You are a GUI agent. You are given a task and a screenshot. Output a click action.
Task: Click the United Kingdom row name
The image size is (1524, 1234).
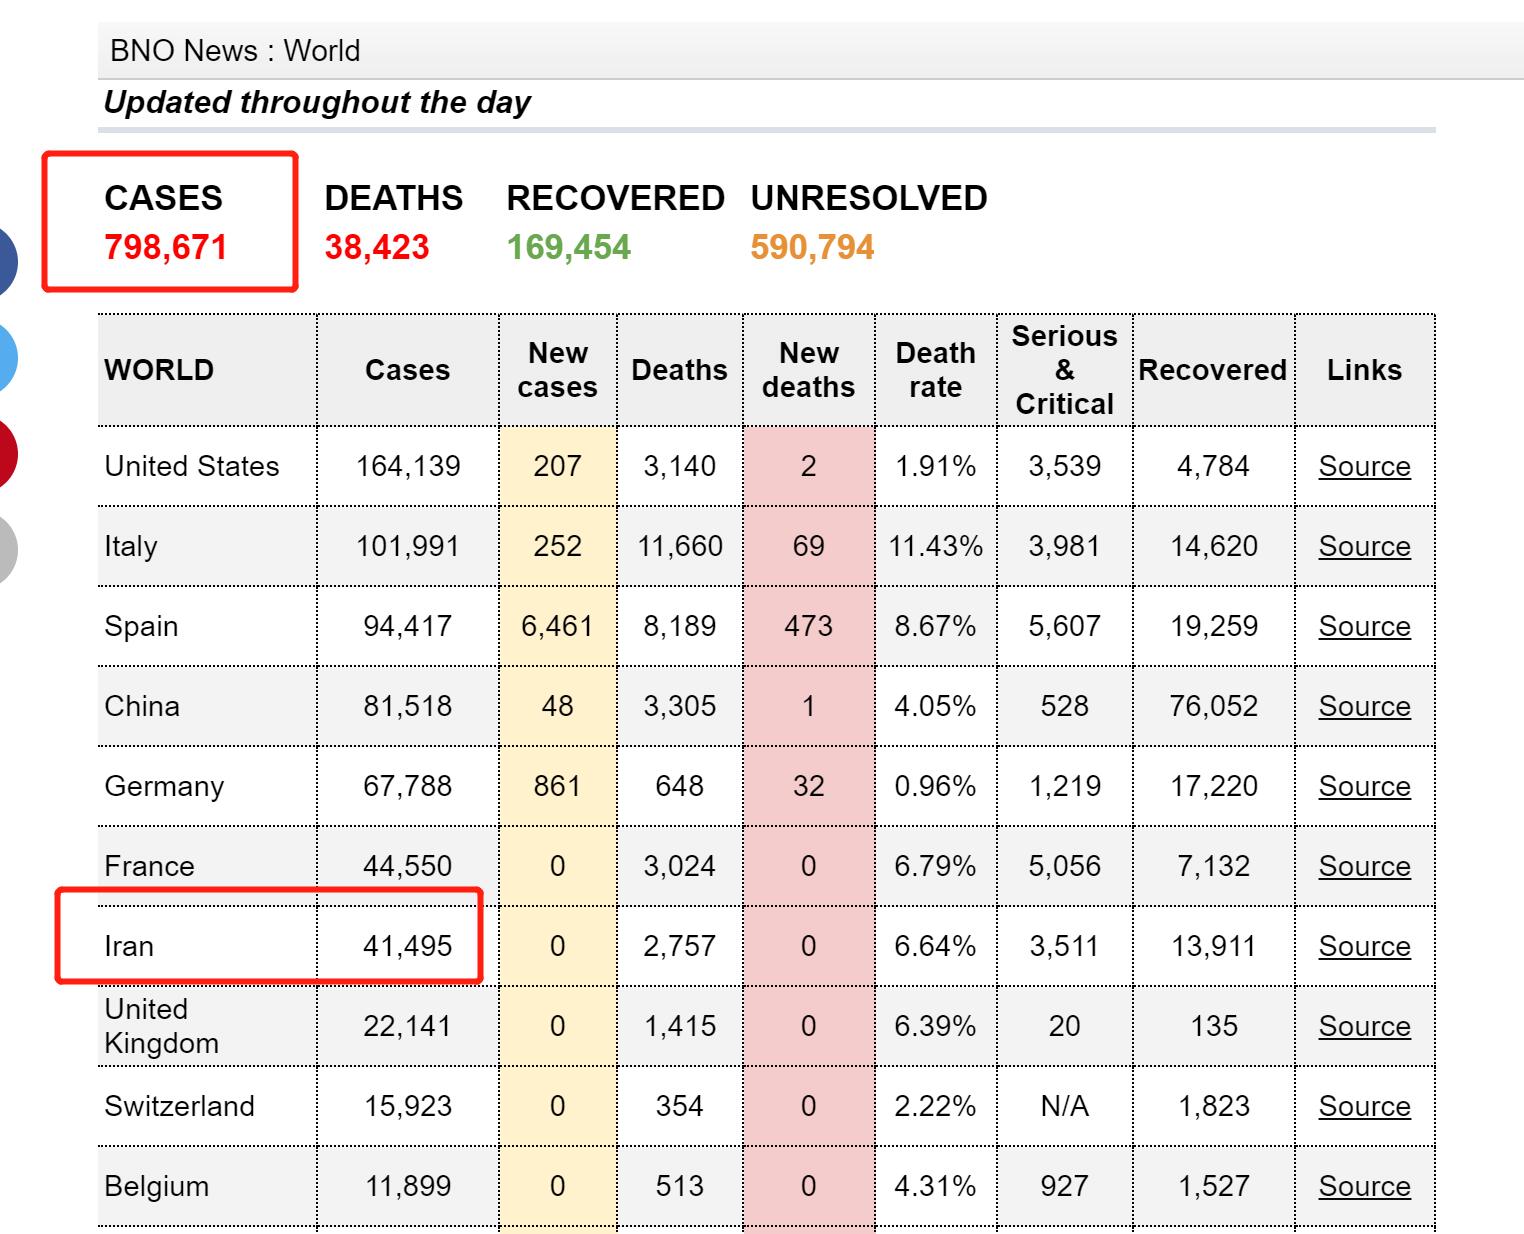(161, 1026)
